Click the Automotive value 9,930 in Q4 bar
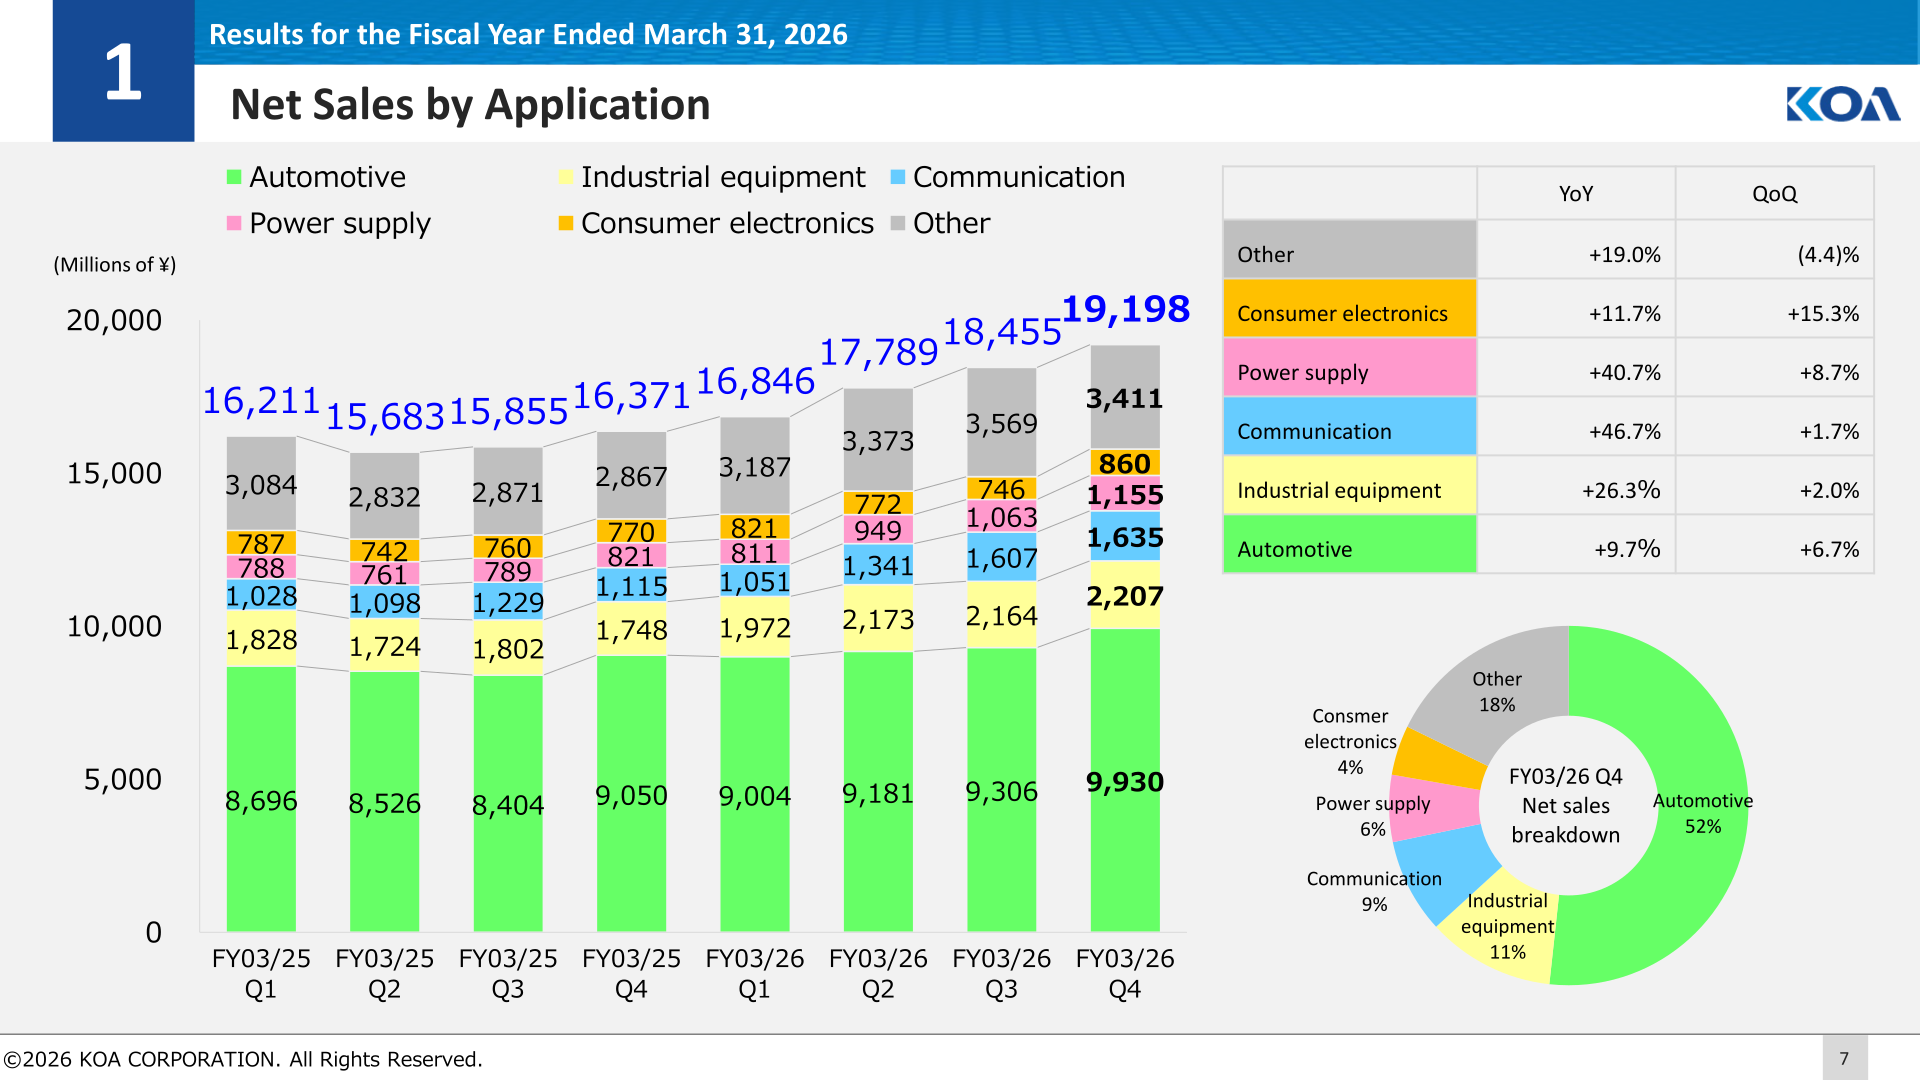Screen dimensions: 1920x1080 1125,782
